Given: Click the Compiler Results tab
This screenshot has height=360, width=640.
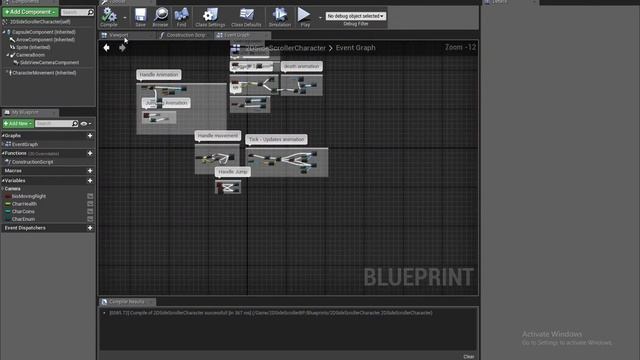Looking at the screenshot, I should pyautogui.click(x=127, y=302).
